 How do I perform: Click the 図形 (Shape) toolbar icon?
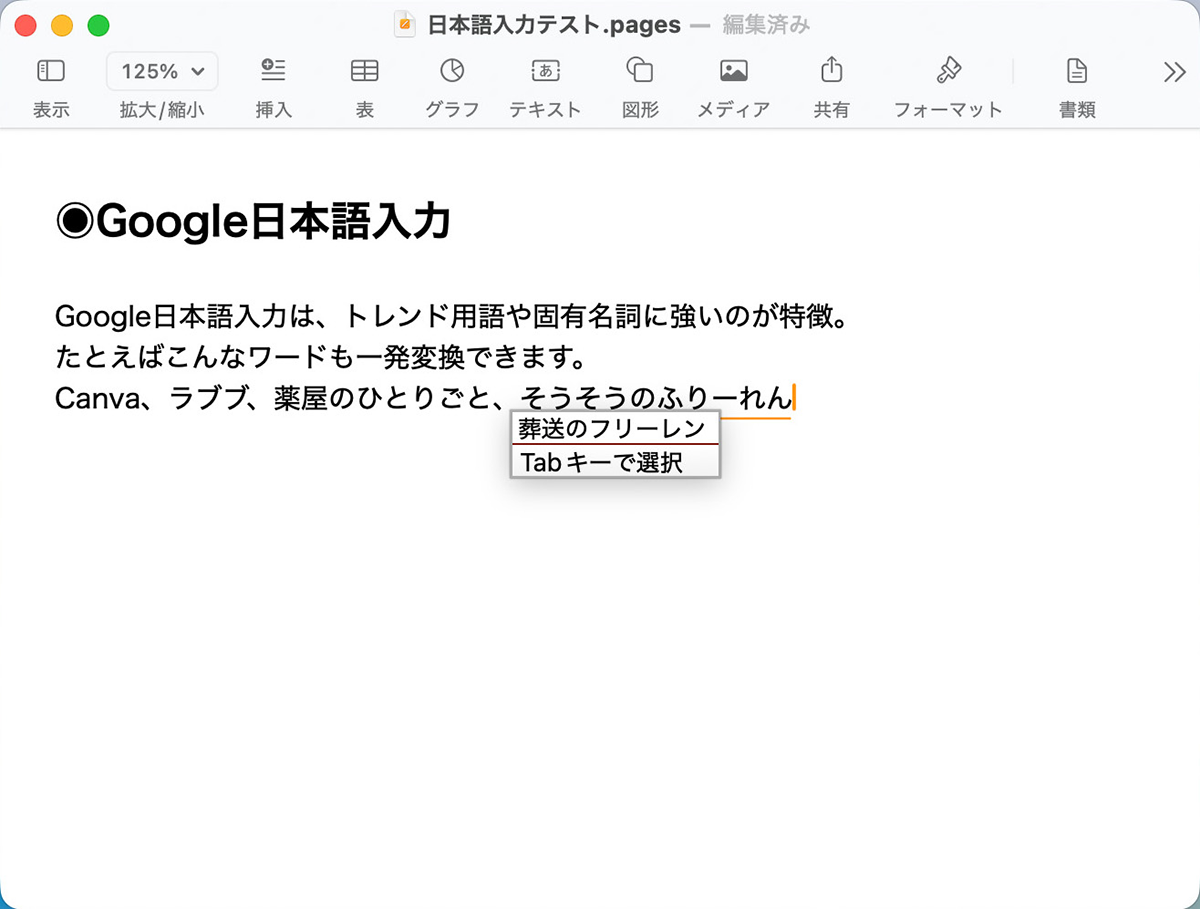coord(640,71)
